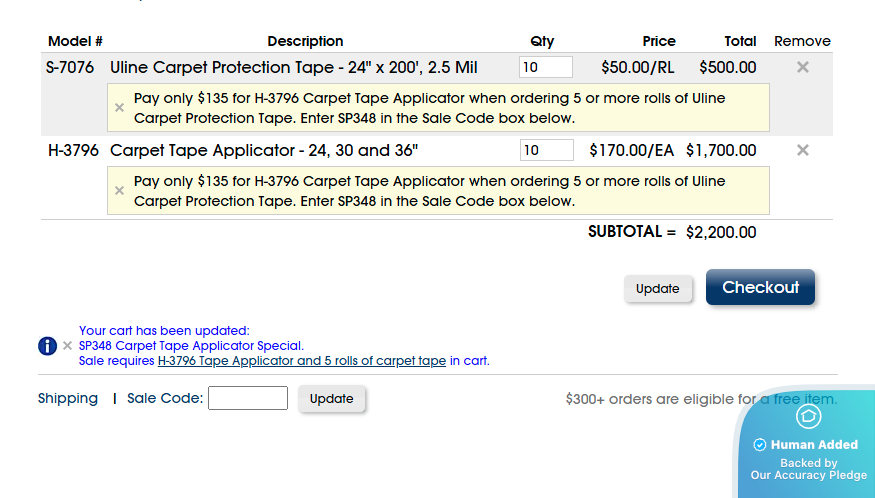Click the checkmark beside Human Added
Image resolution: width=875 pixels, height=498 pixels.
tap(760, 445)
